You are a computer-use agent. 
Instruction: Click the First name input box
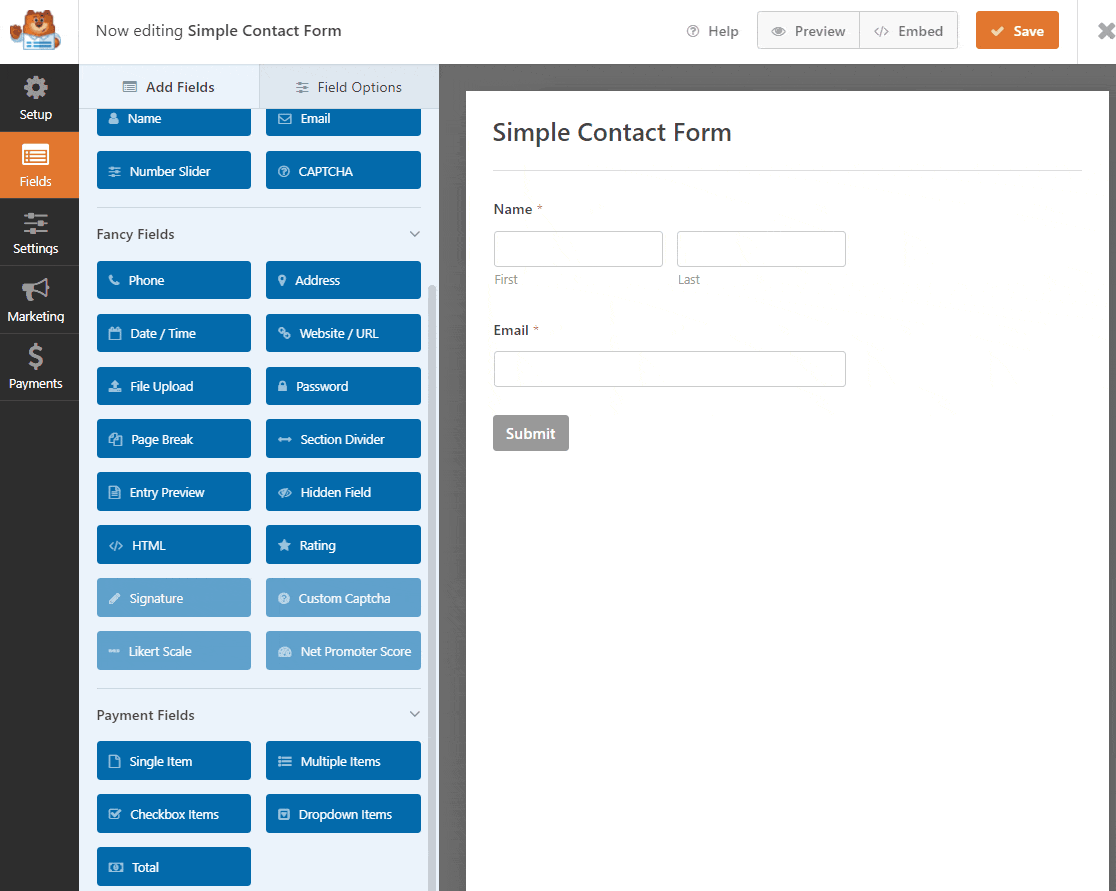click(x=578, y=249)
